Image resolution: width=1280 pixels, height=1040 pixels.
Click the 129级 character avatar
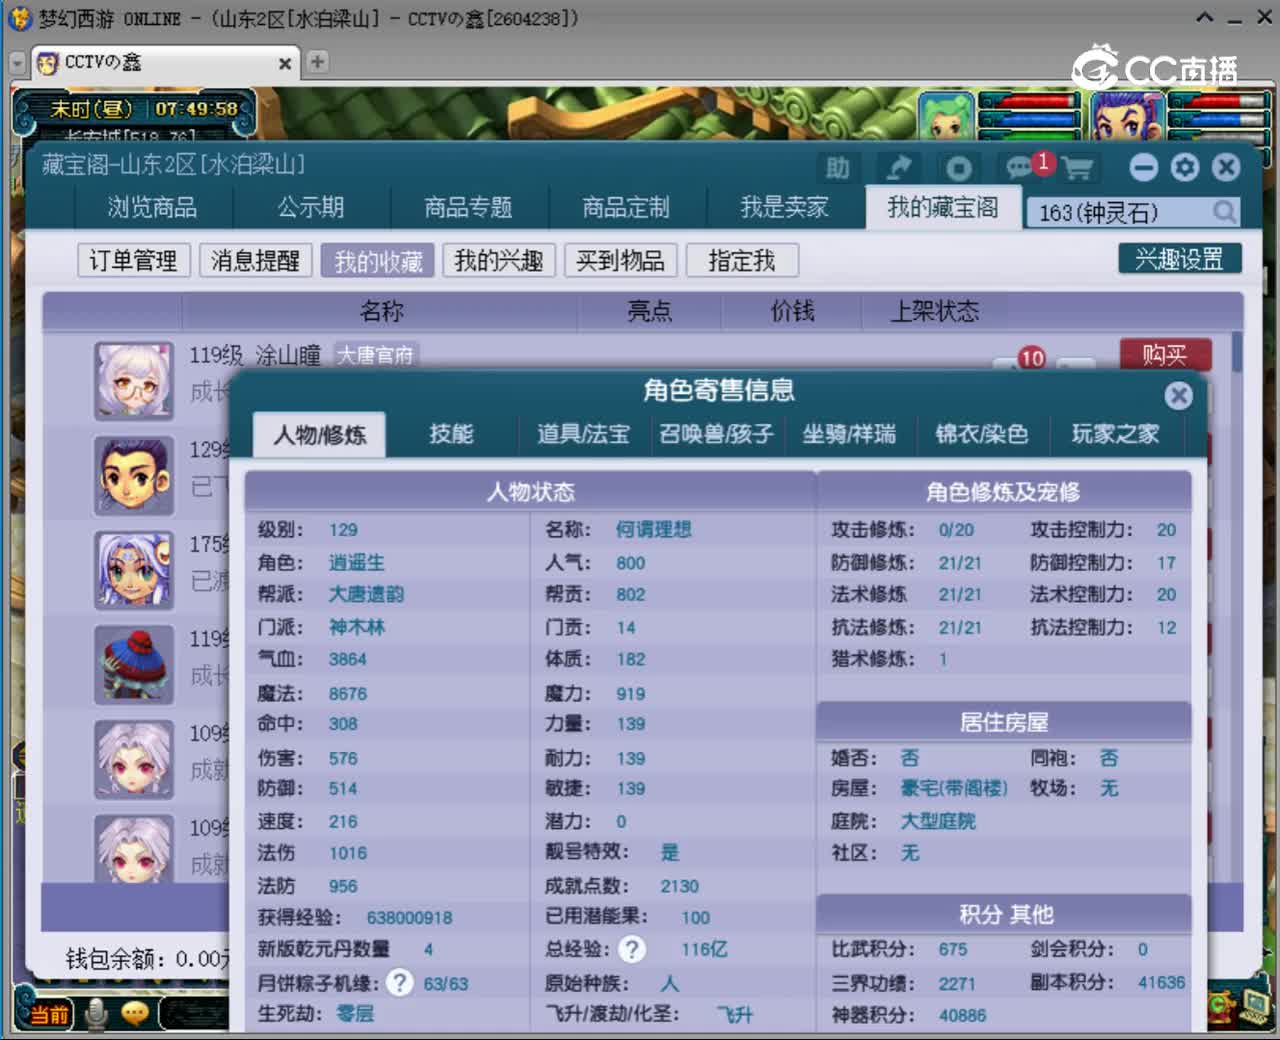(x=133, y=476)
